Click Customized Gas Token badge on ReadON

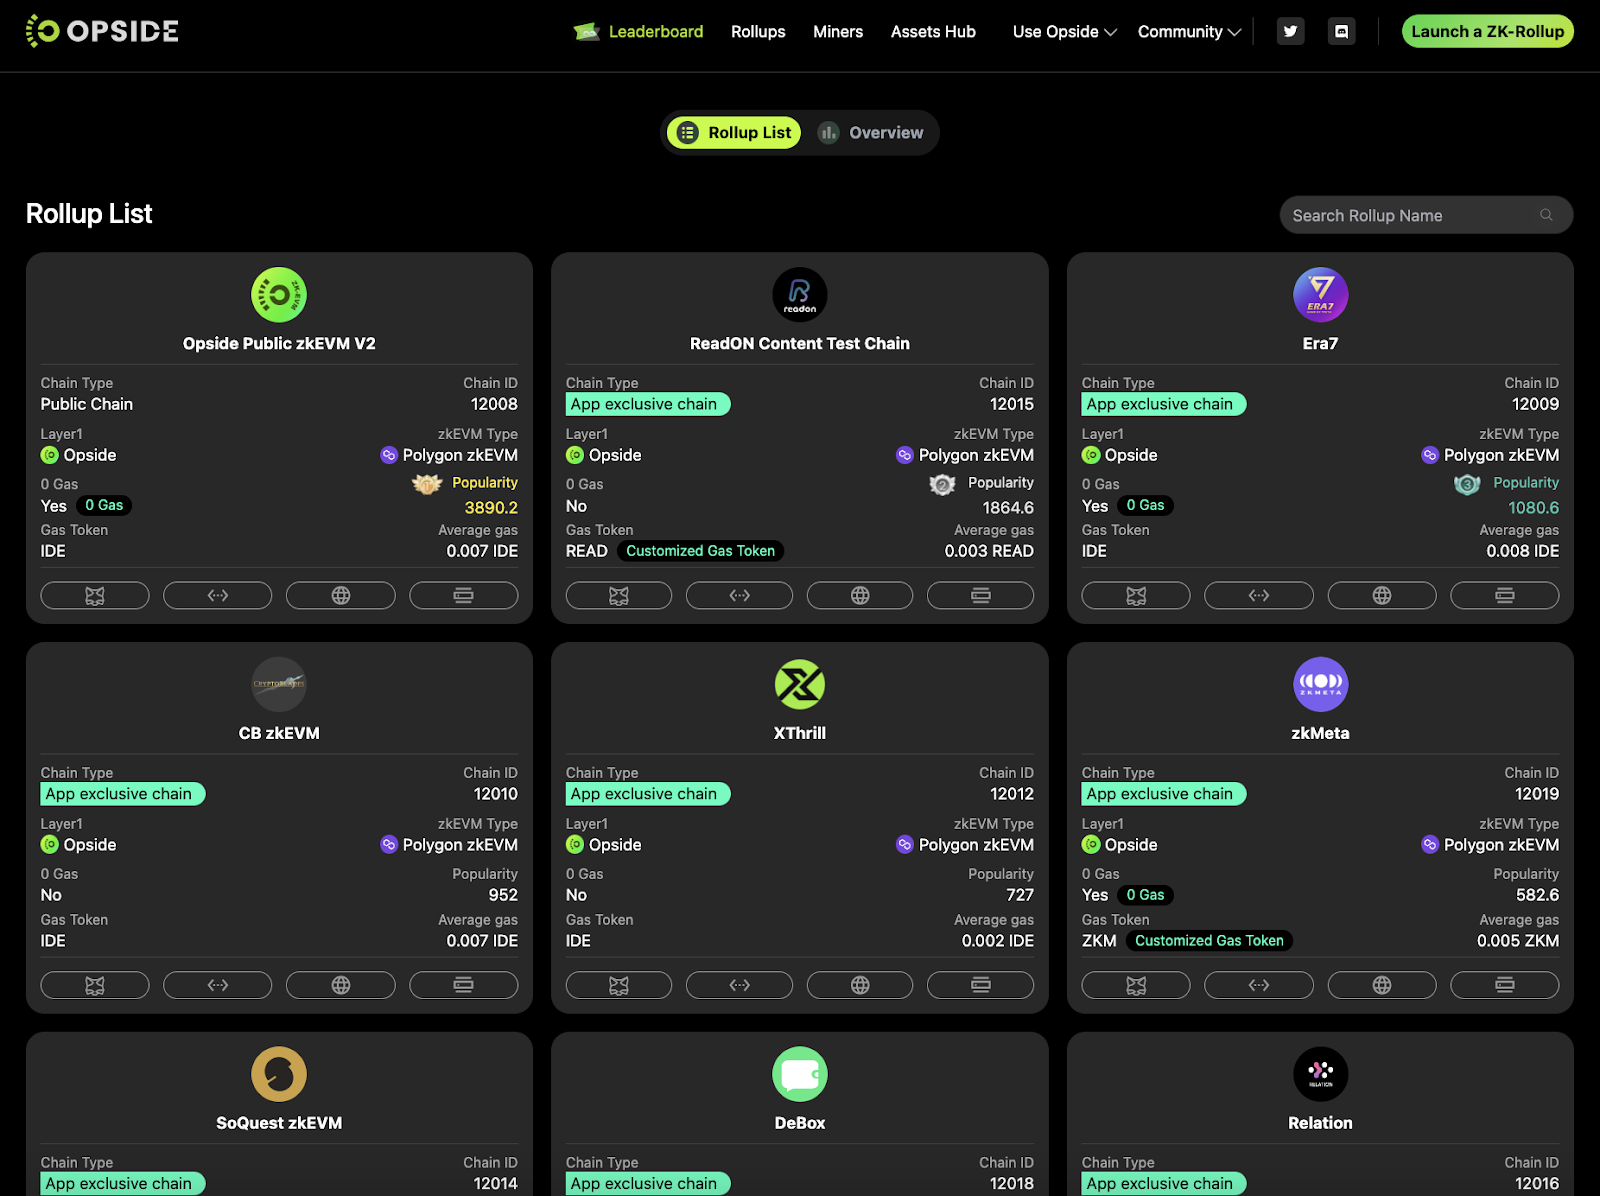(700, 551)
